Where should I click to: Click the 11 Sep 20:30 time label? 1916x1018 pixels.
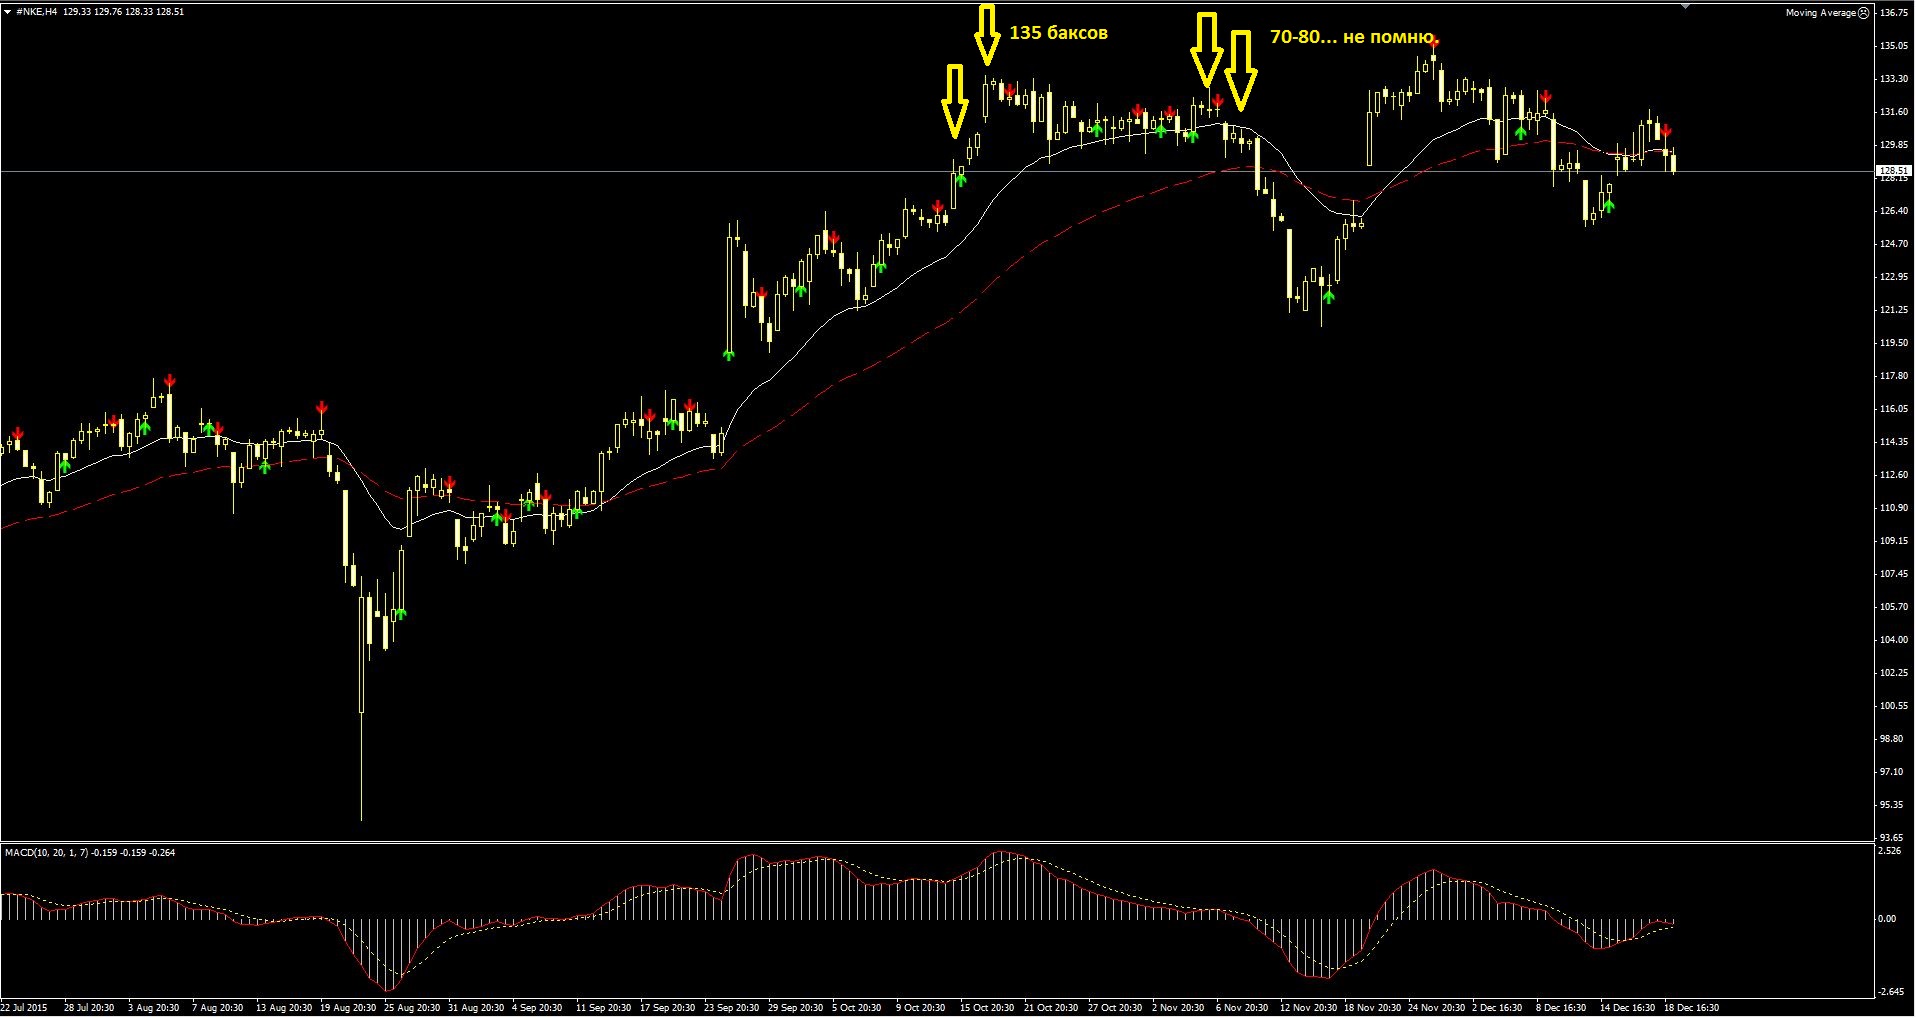(x=603, y=1008)
